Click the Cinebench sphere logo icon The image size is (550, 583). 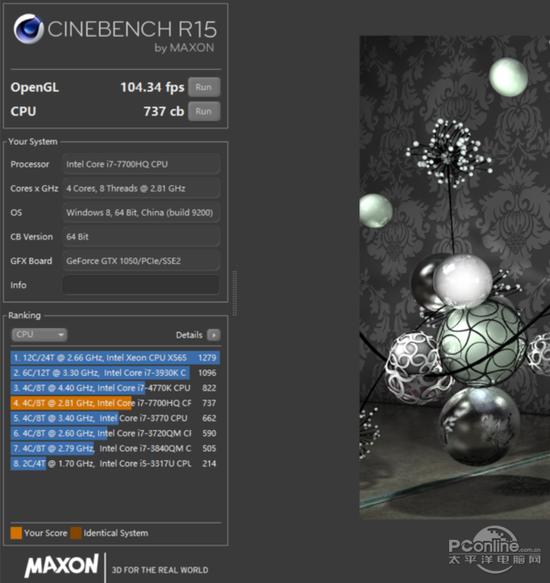28,29
